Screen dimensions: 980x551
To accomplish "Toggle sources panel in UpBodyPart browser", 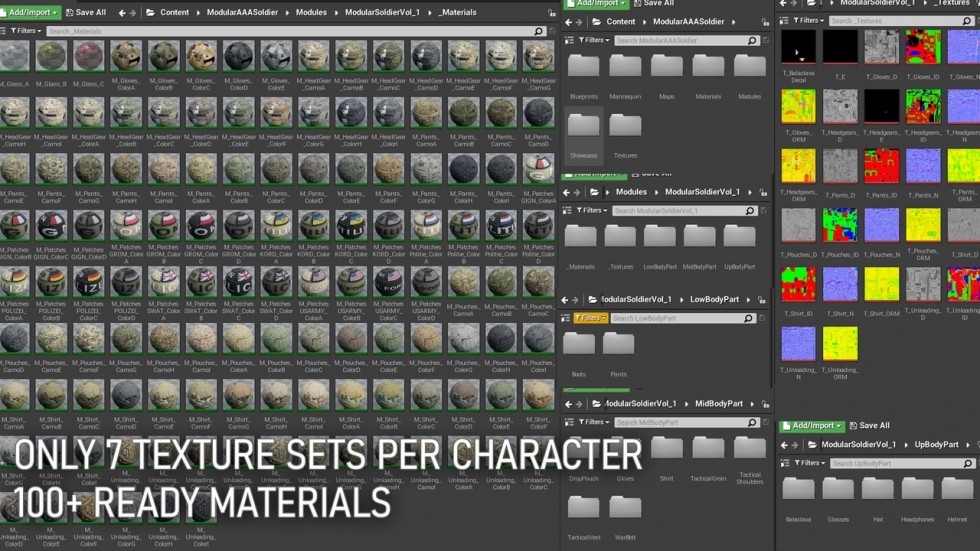I will coord(784,463).
